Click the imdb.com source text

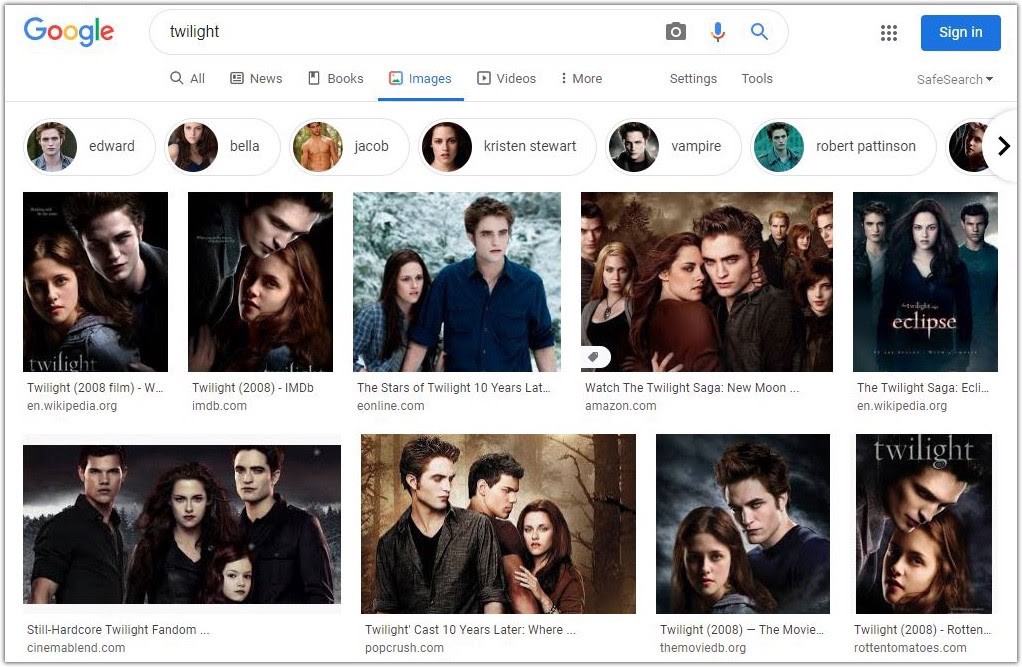point(219,406)
